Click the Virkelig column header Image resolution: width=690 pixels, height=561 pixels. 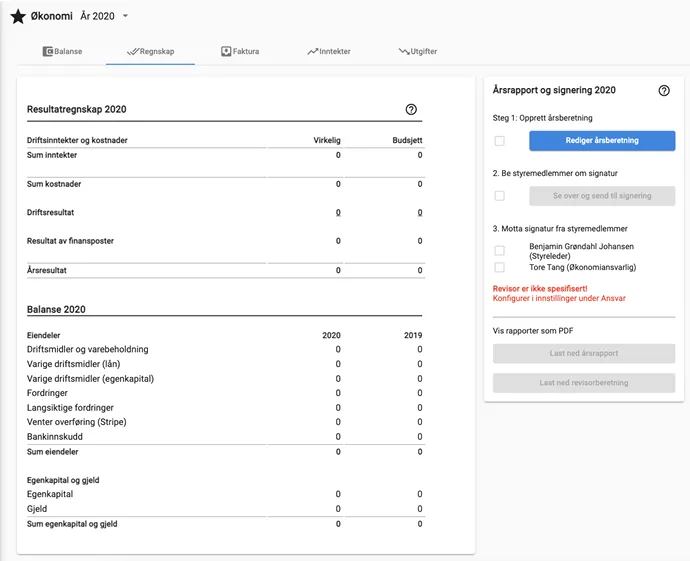[x=327, y=140]
